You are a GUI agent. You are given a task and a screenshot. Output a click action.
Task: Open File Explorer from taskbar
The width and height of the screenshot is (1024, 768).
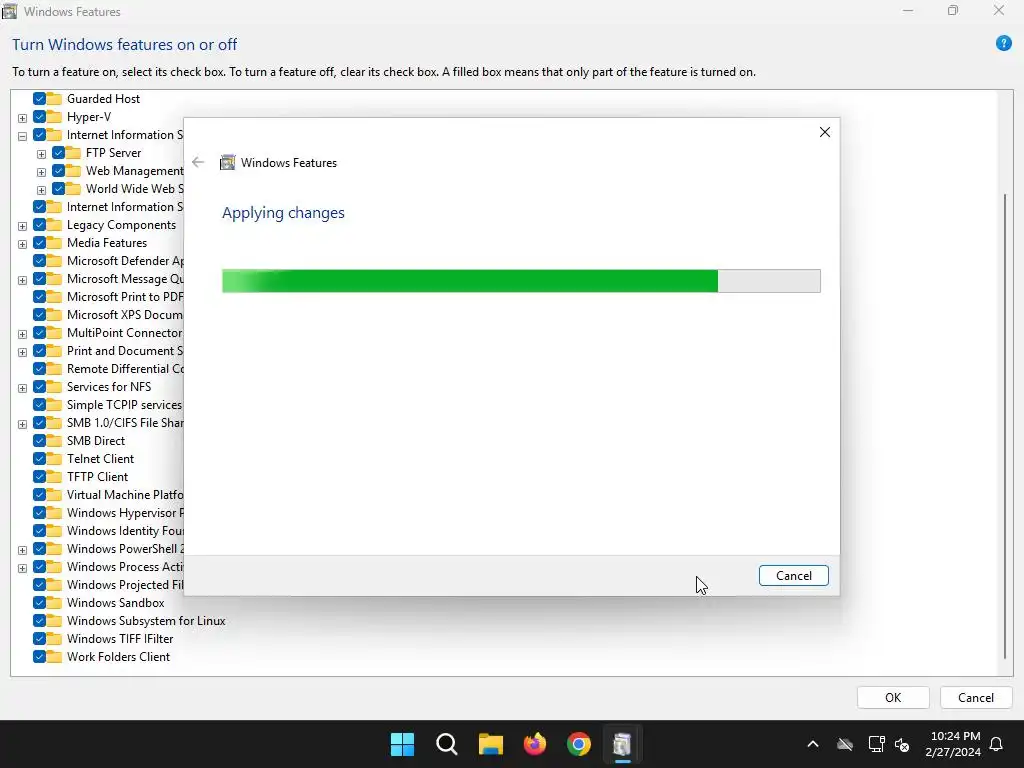[490, 744]
